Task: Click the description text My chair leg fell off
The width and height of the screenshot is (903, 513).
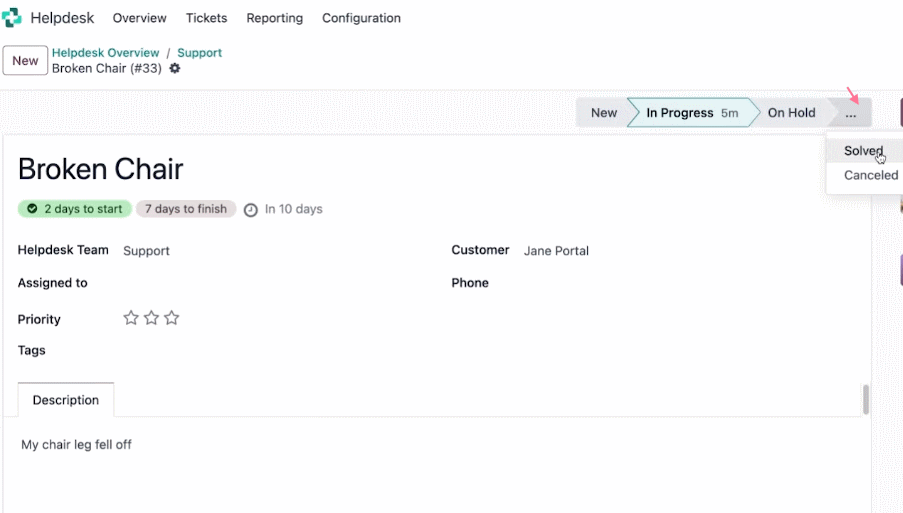Action: coord(76,444)
